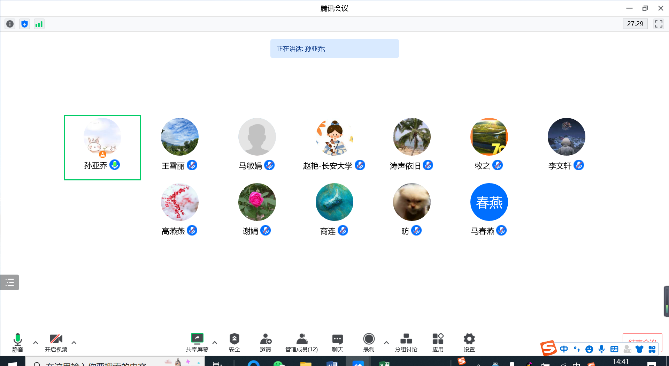Image resolution: width=669 pixels, height=366 pixels.
Task: Open the Manage Members panel
Action: coord(302,342)
